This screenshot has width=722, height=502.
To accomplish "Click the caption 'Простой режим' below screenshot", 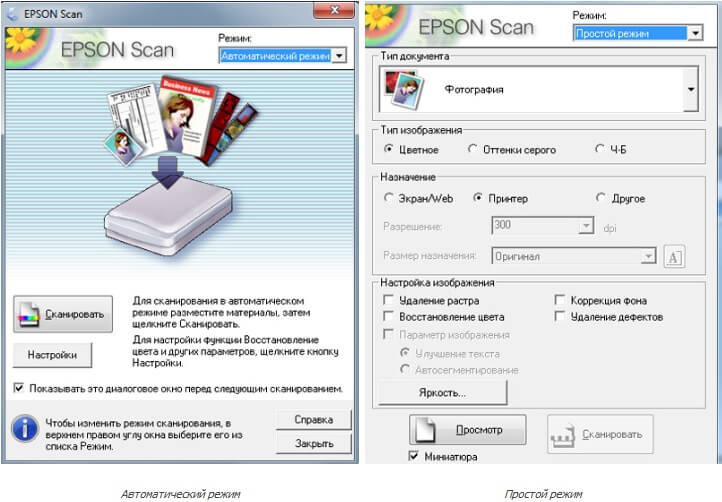I will 543,494.
